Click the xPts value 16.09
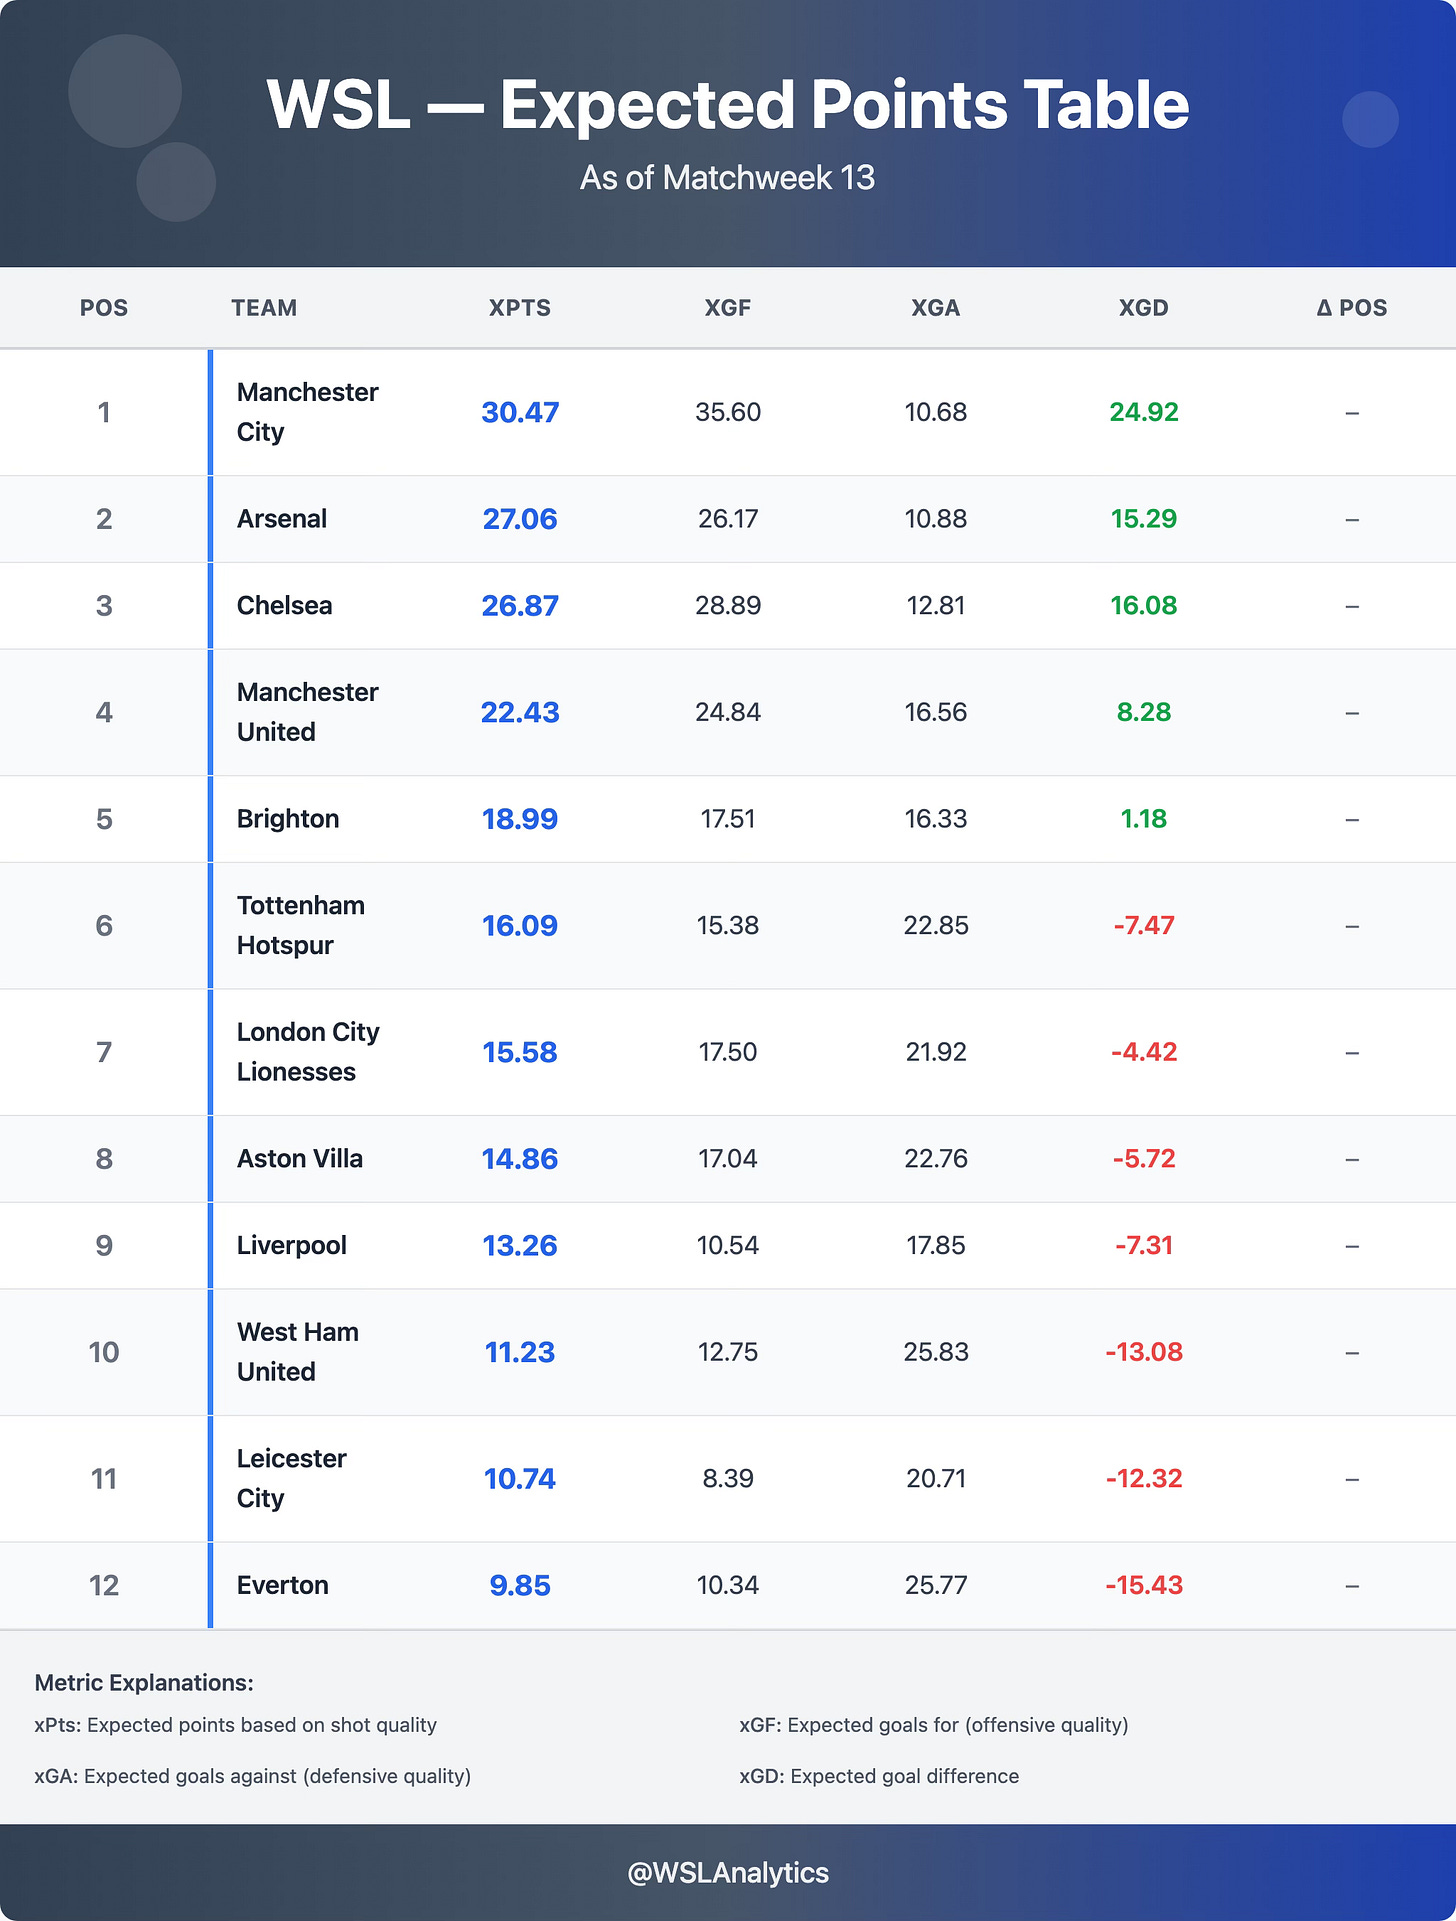The height and width of the screenshot is (1921, 1456). tap(520, 926)
